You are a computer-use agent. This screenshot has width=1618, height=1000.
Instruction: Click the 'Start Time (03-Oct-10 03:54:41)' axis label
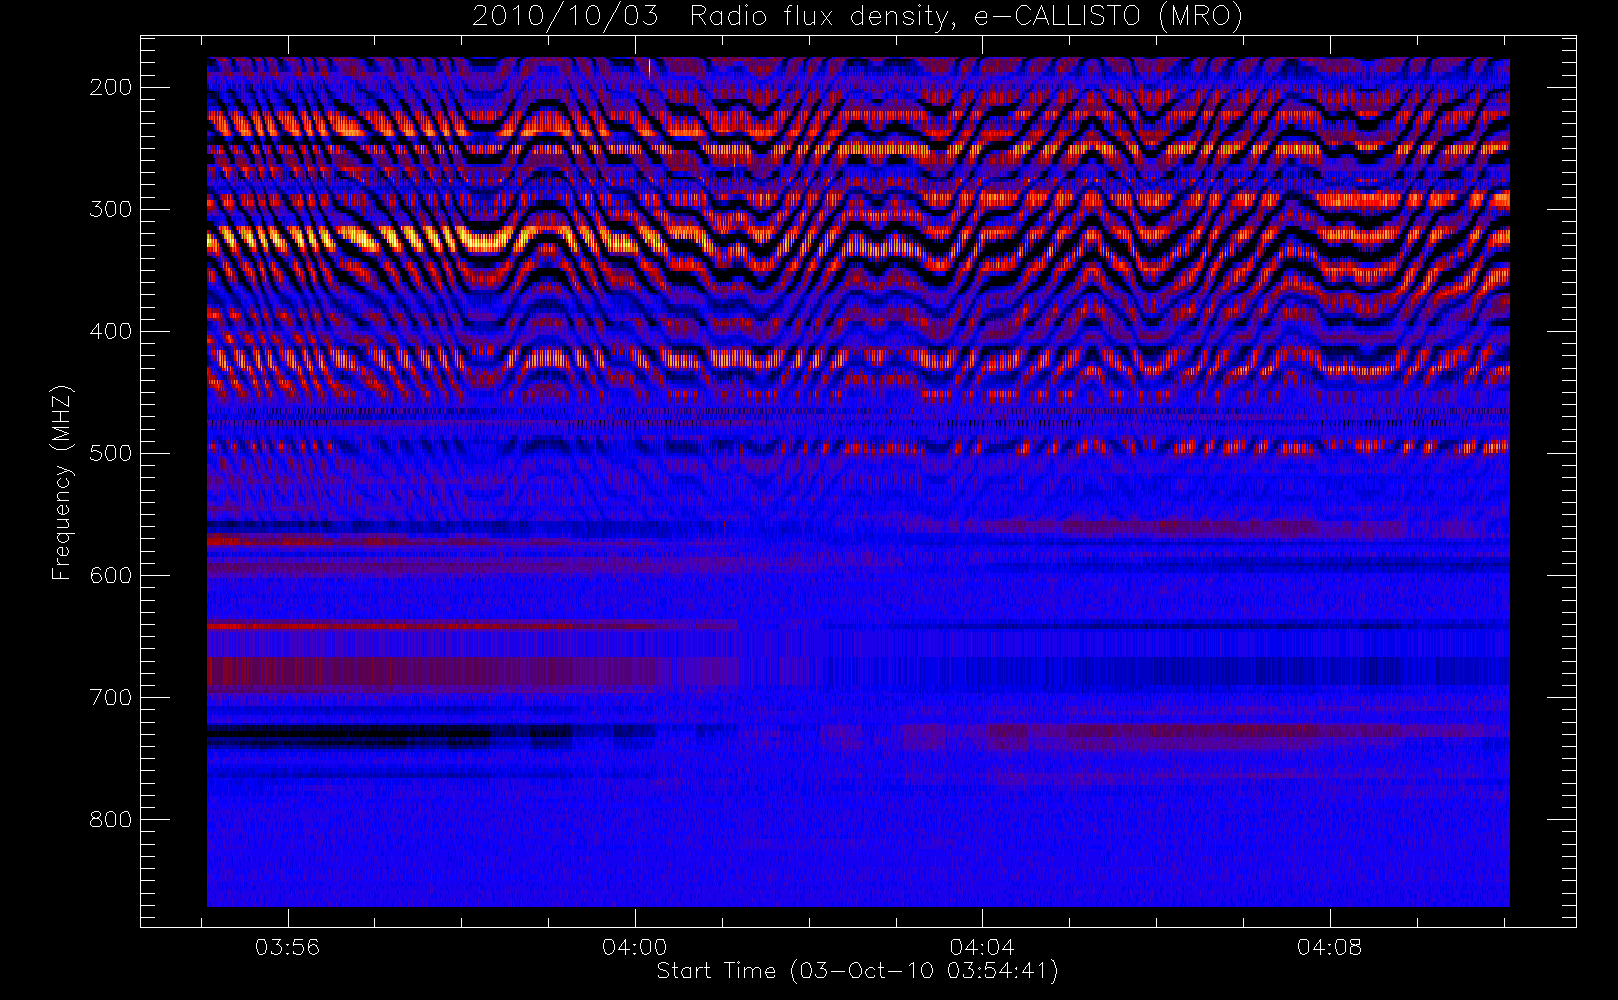click(x=857, y=971)
